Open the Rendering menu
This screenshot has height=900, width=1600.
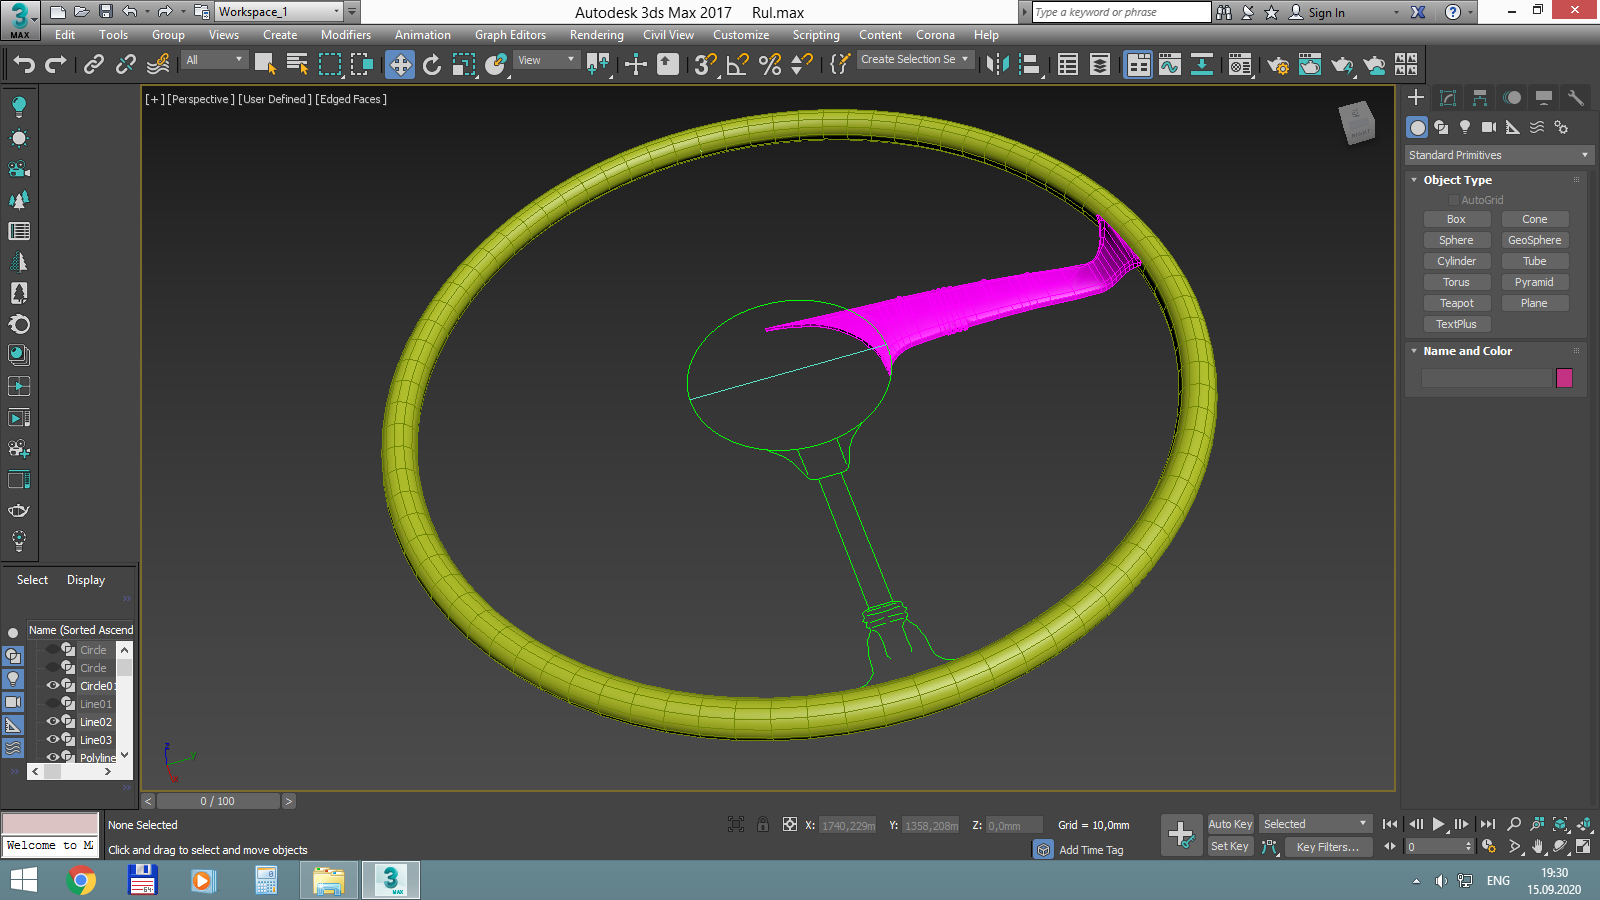(x=597, y=35)
